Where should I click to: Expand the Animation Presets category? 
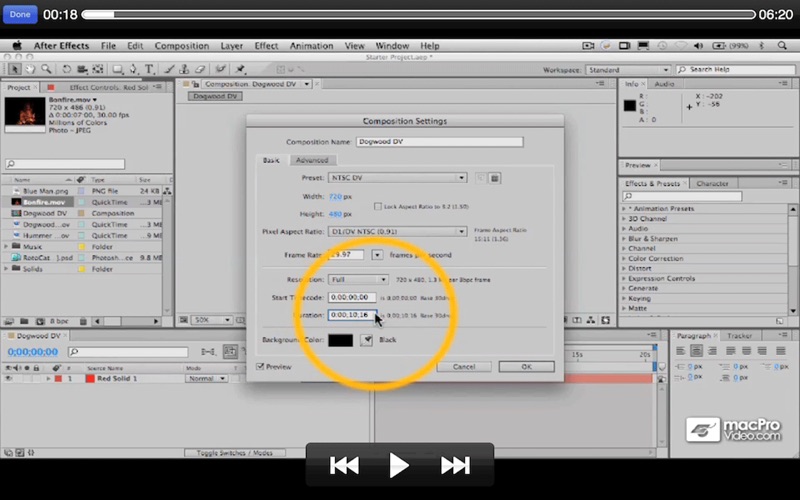coord(624,209)
